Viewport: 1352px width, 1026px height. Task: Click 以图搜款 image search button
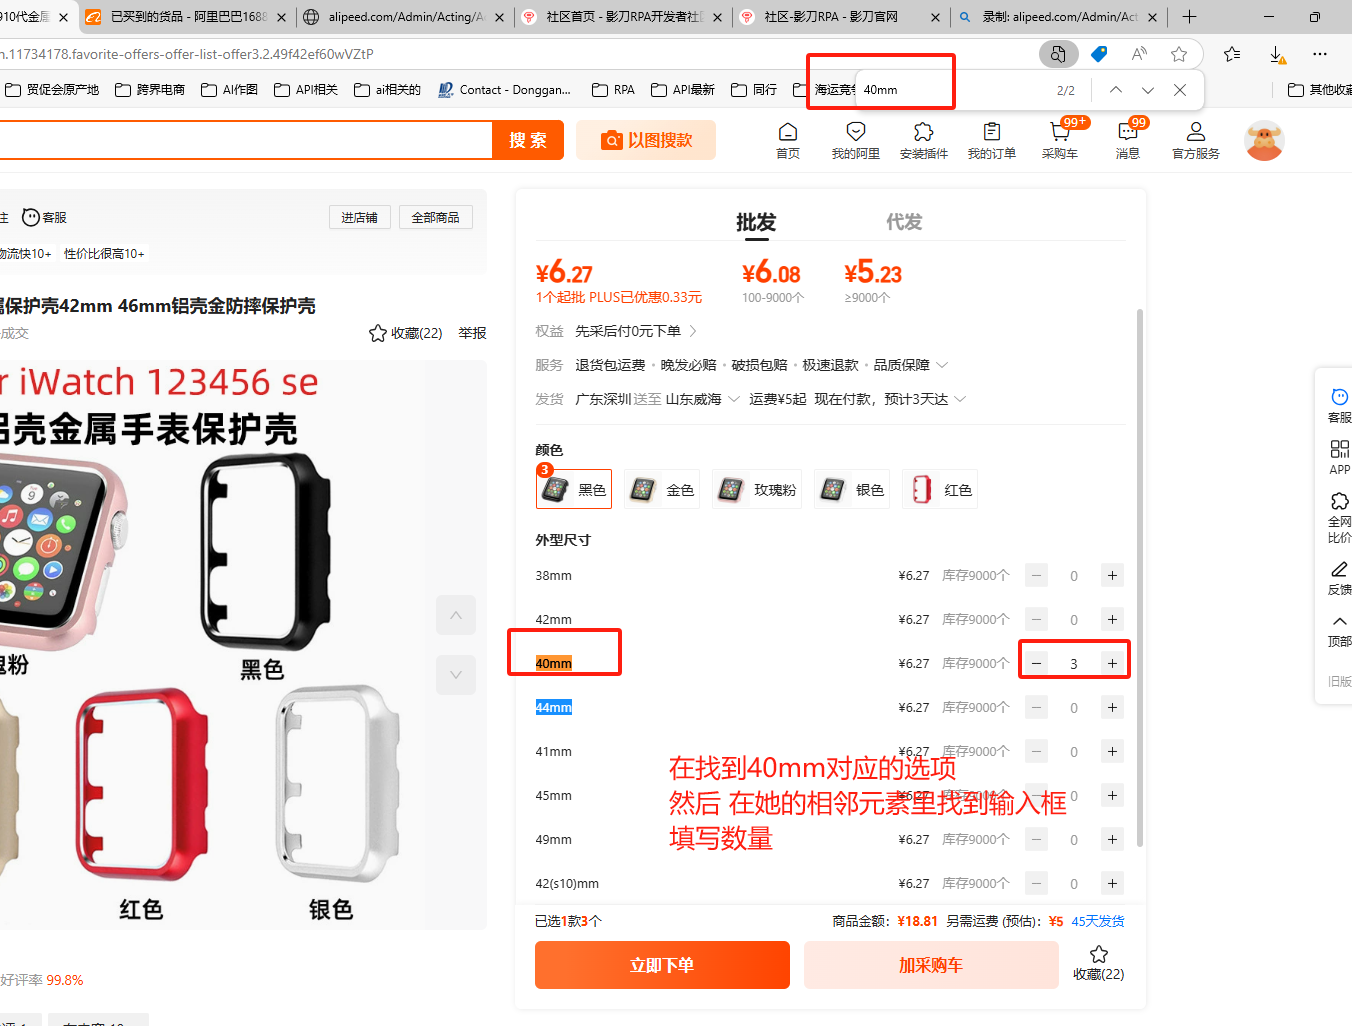point(646,140)
